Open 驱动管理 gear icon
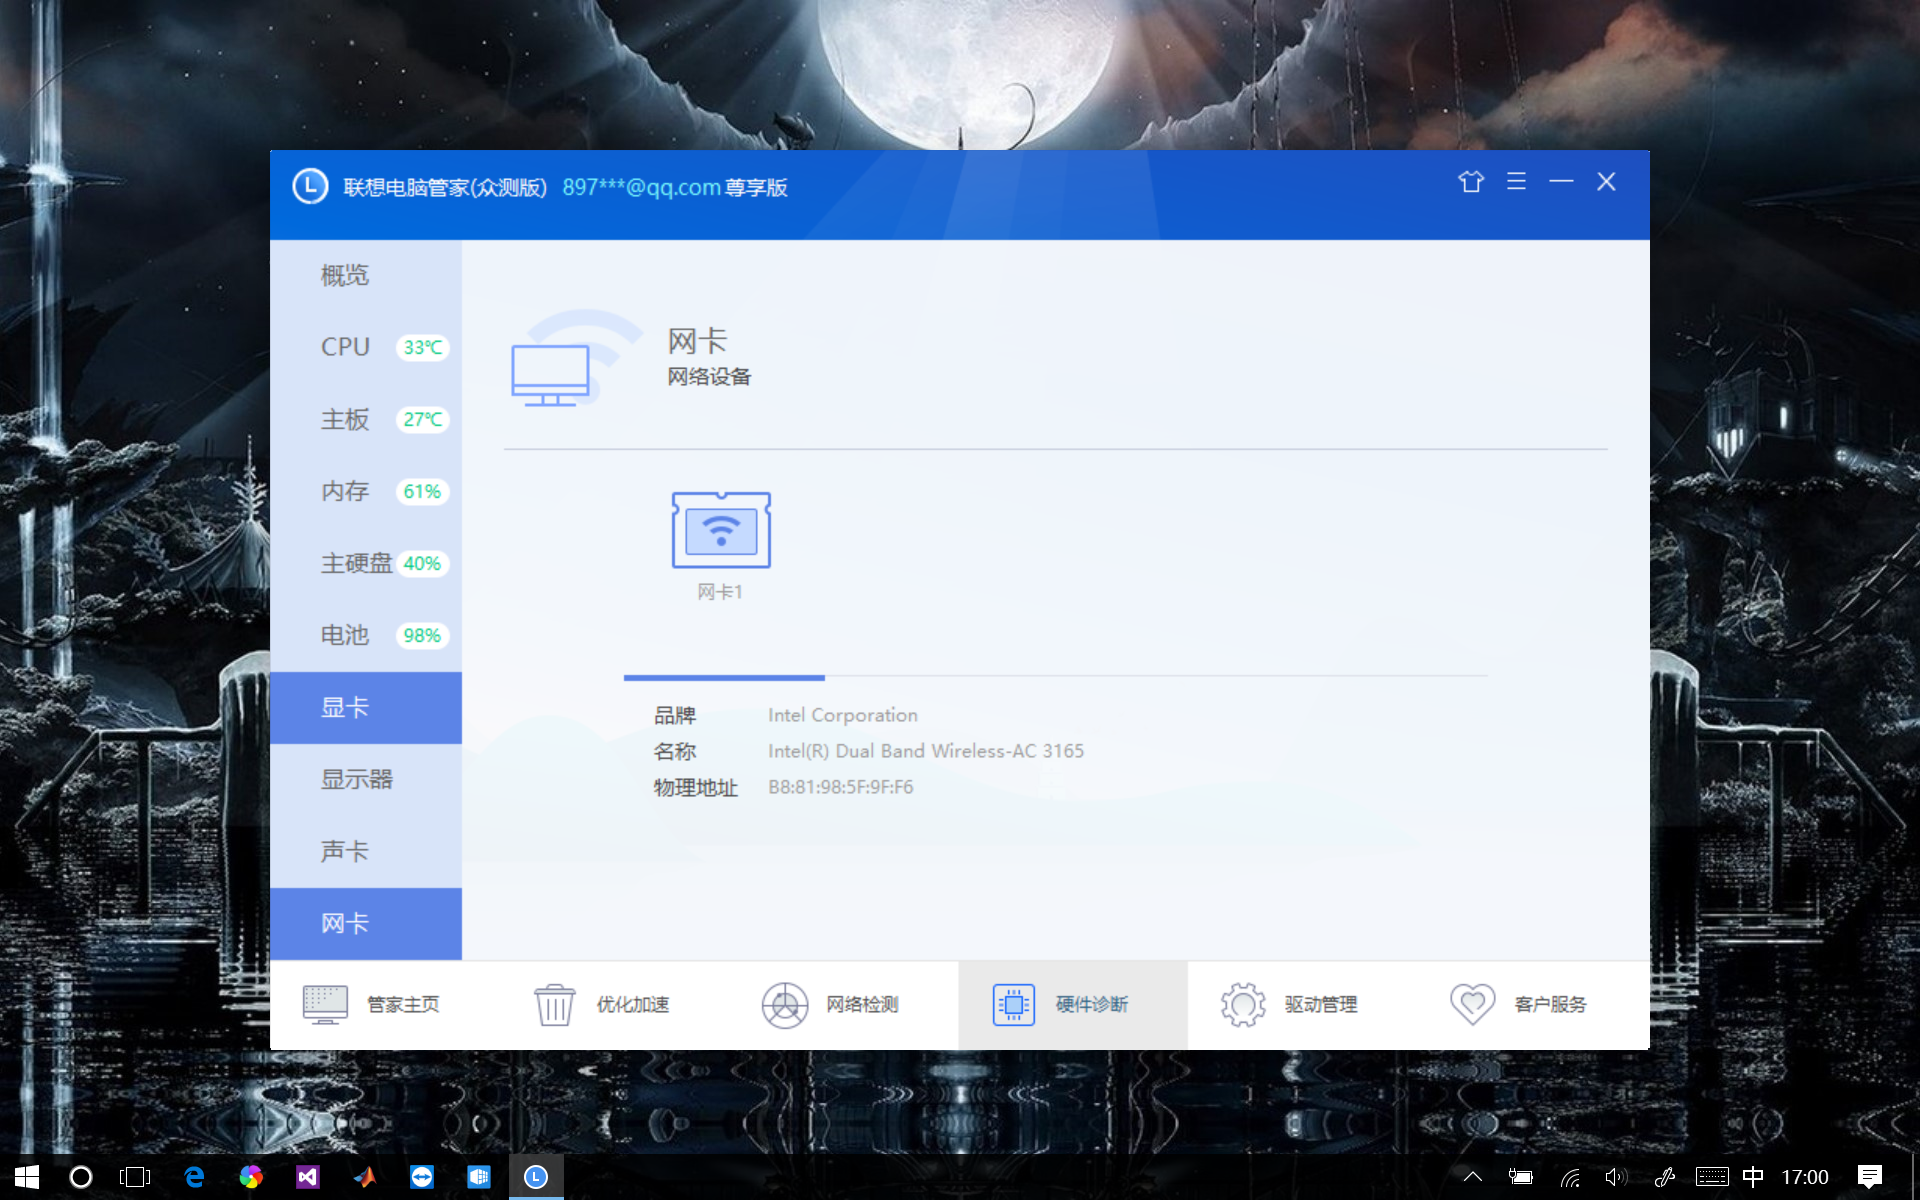Viewport: 1920px width, 1200px height. (x=1243, y=1005)
